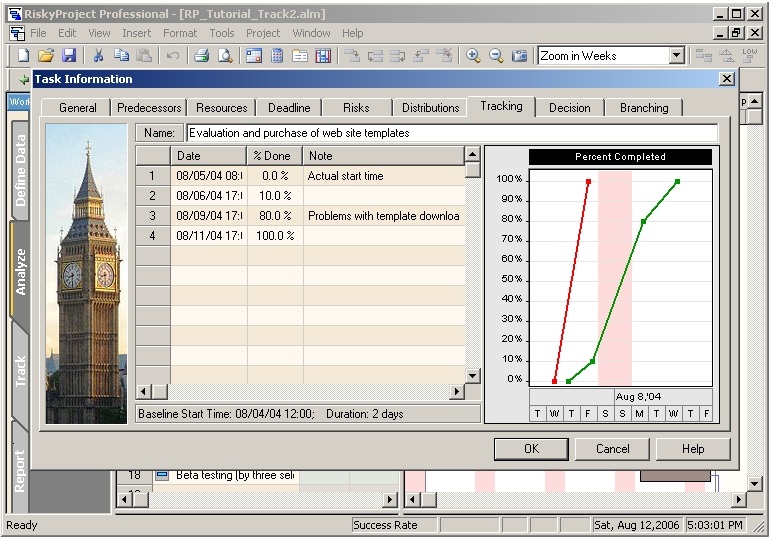770x538 pixels.
Task: Click the task information card icon
Action: [300, 55]
